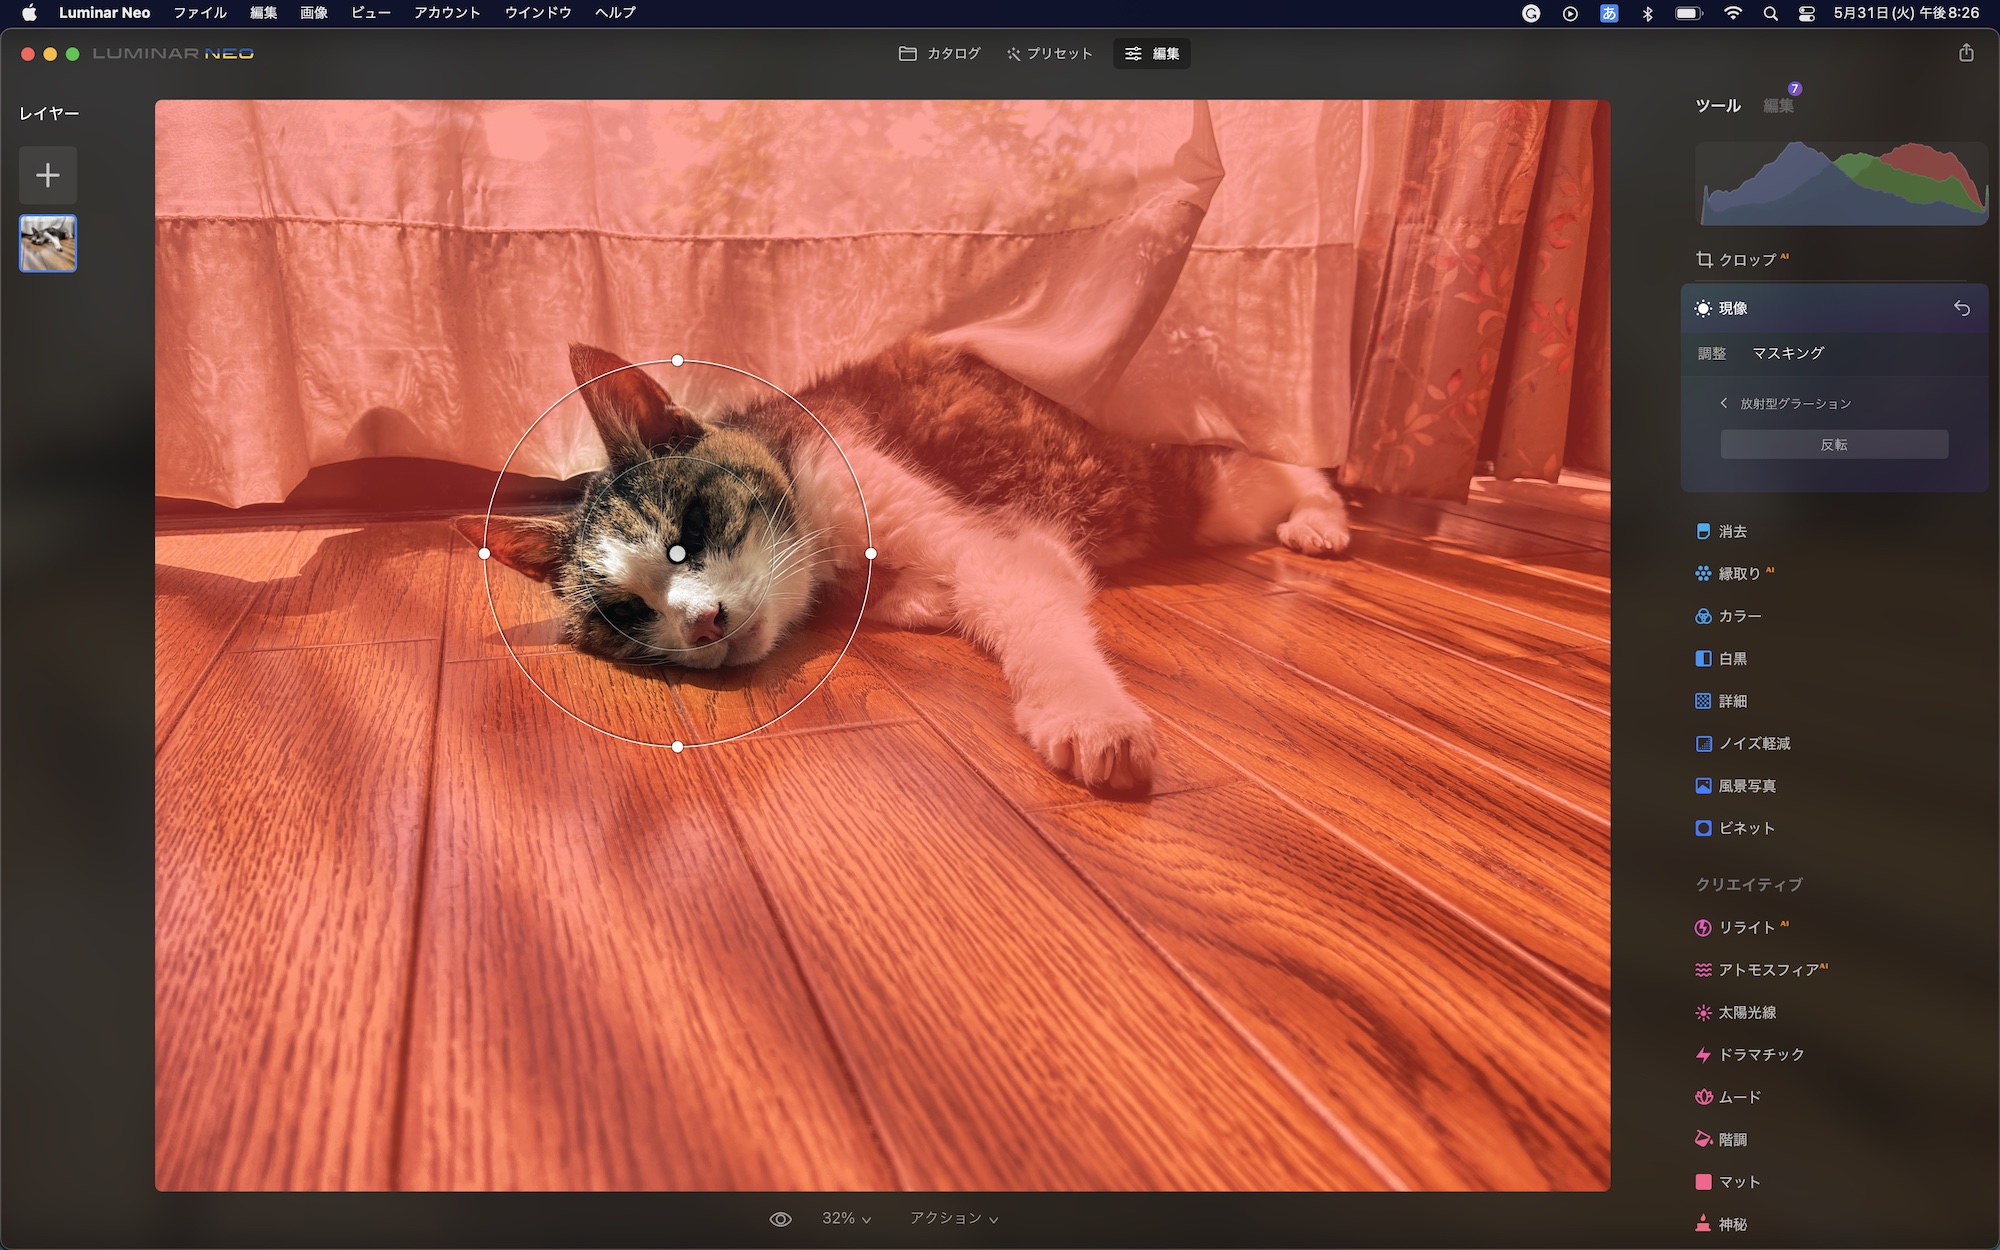Viewport: 2000px width, 1250px height.
Task: Select the 太陽光線 sunrays tool
Action: pos(1746,1013)
